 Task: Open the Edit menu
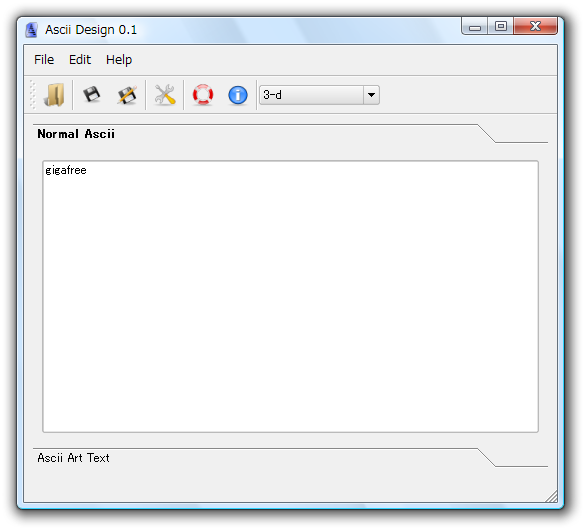(x=80, y=60)
